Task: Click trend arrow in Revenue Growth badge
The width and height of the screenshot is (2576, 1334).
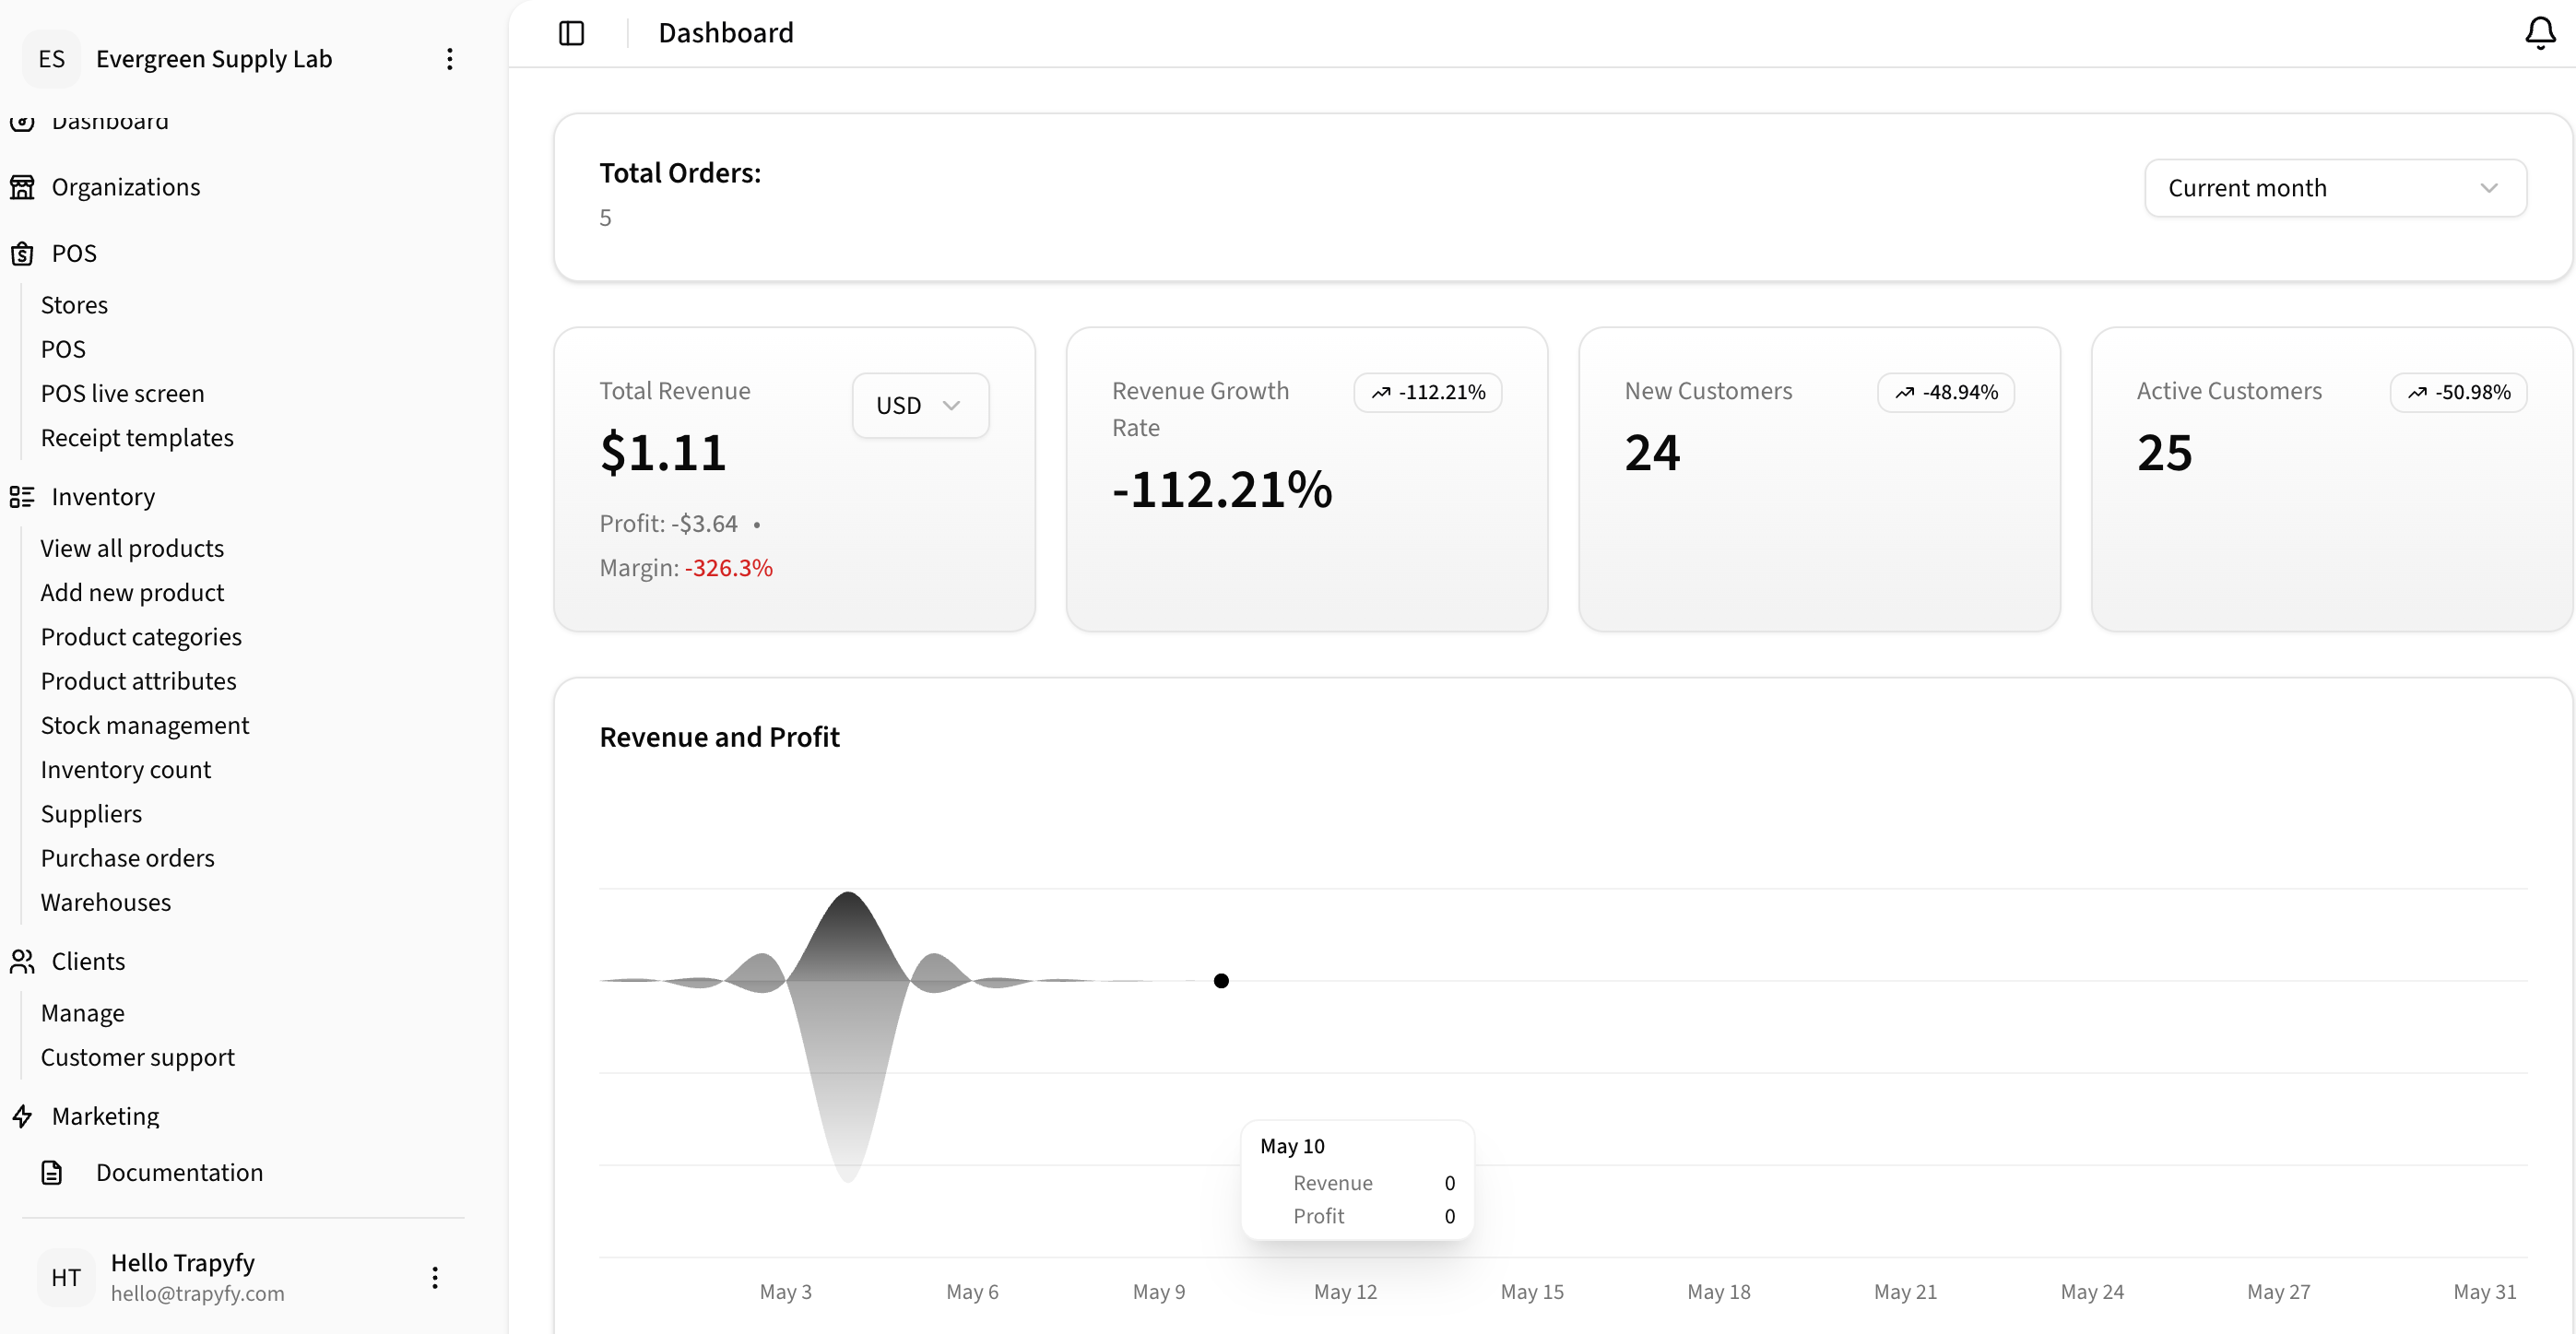Action: click(1381, 393)
